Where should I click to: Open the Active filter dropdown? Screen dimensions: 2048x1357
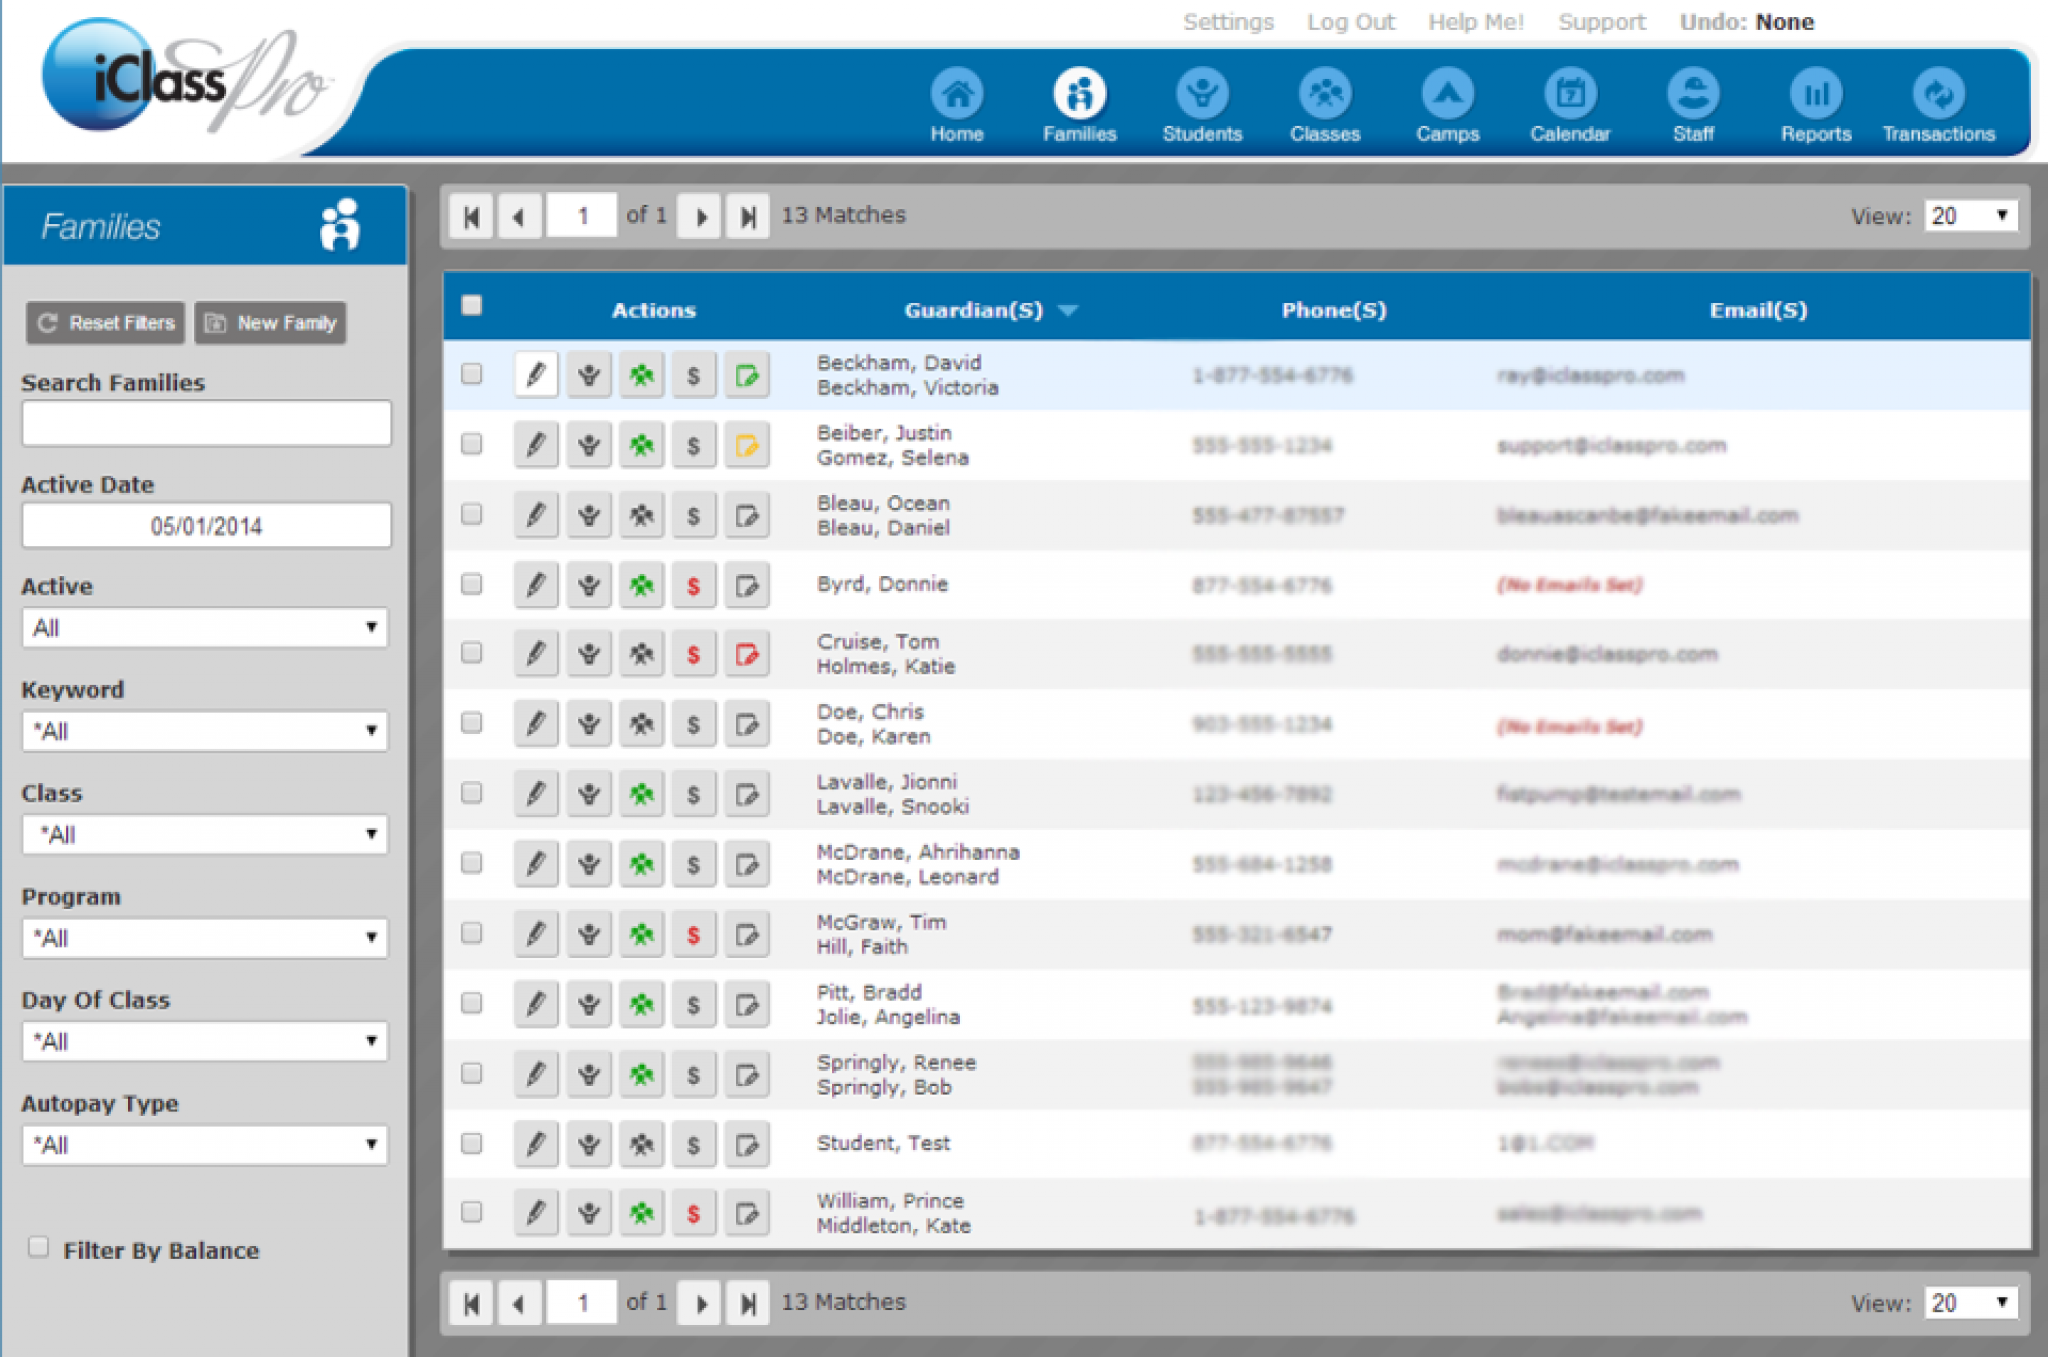click(x=204, y=627)
